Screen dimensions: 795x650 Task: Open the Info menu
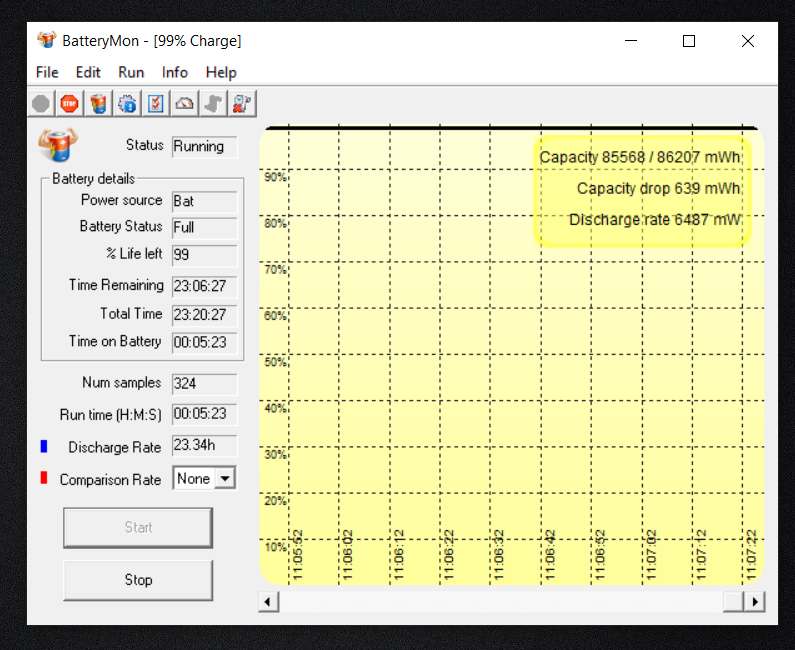175,72
